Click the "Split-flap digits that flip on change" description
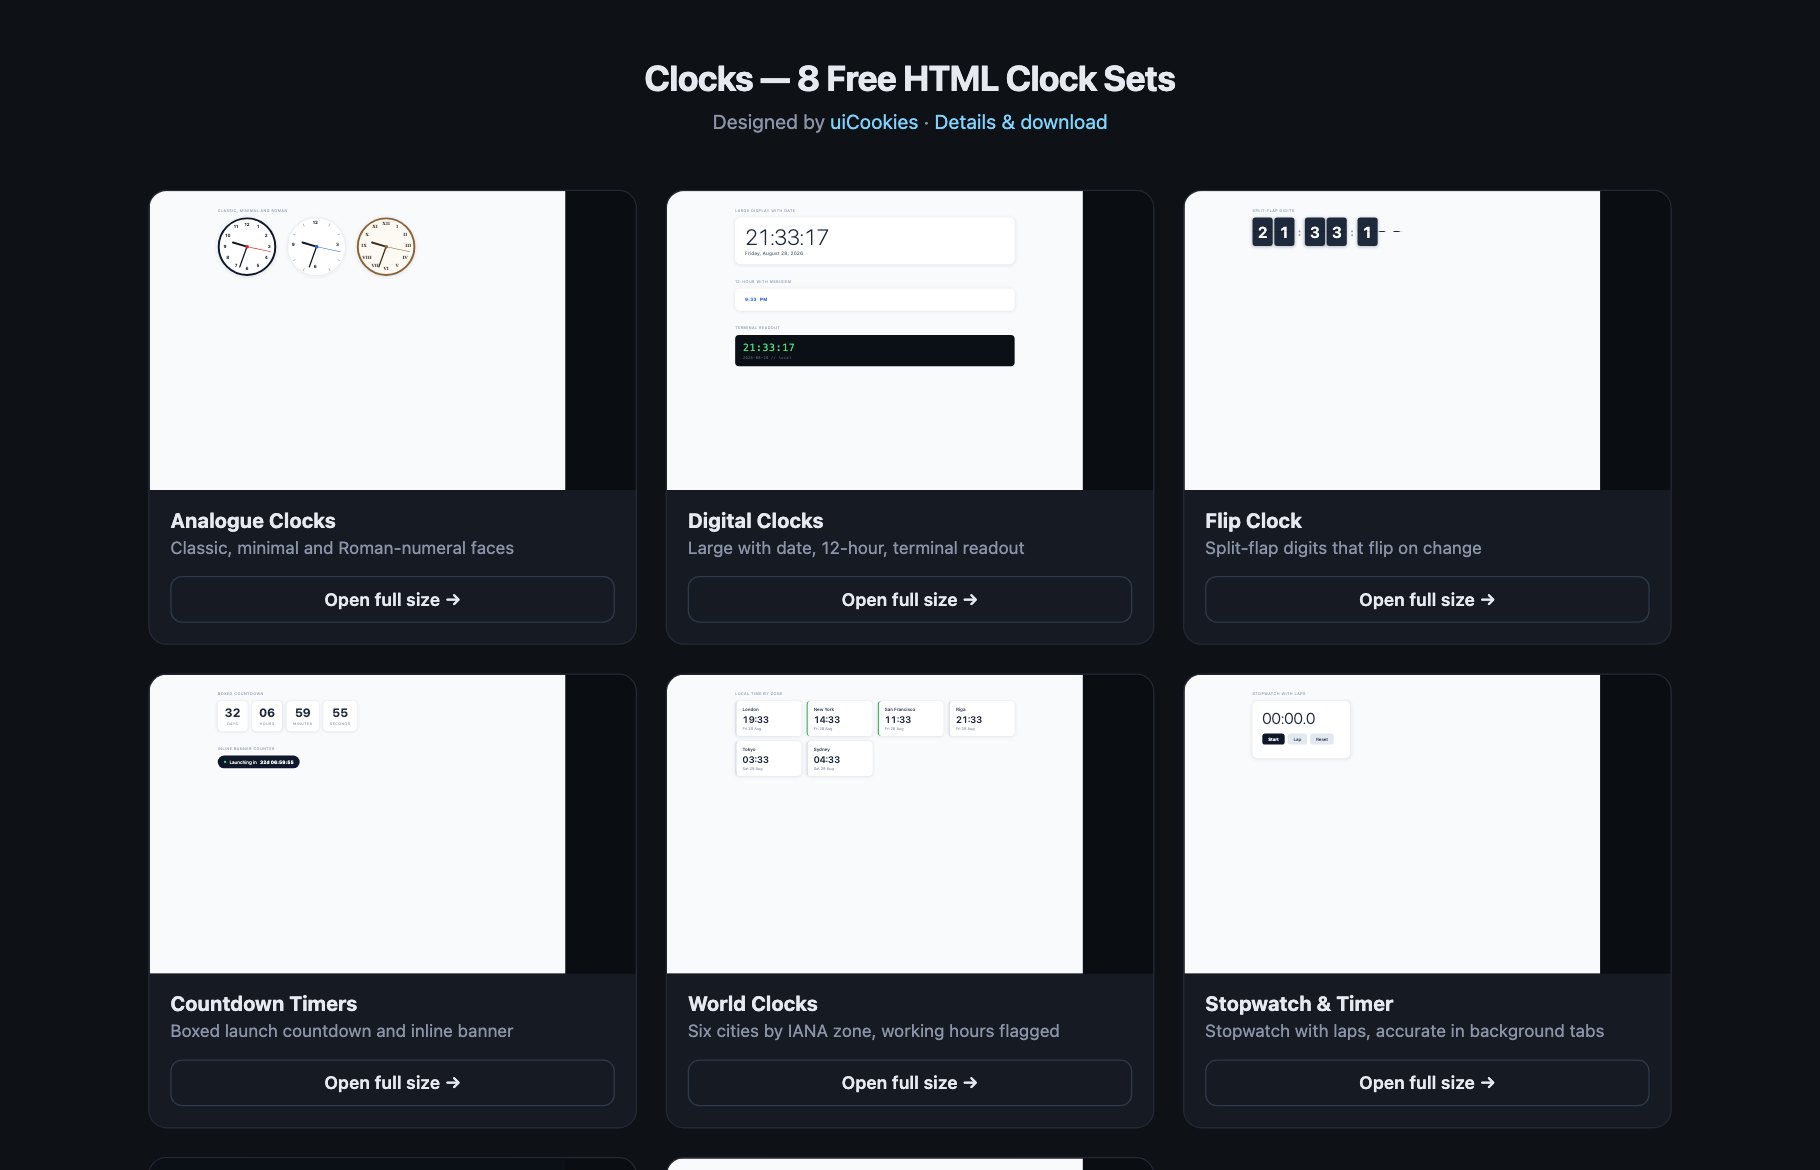Image resolution: width=1820 pixels, height=1170 pixels. 1343,548
